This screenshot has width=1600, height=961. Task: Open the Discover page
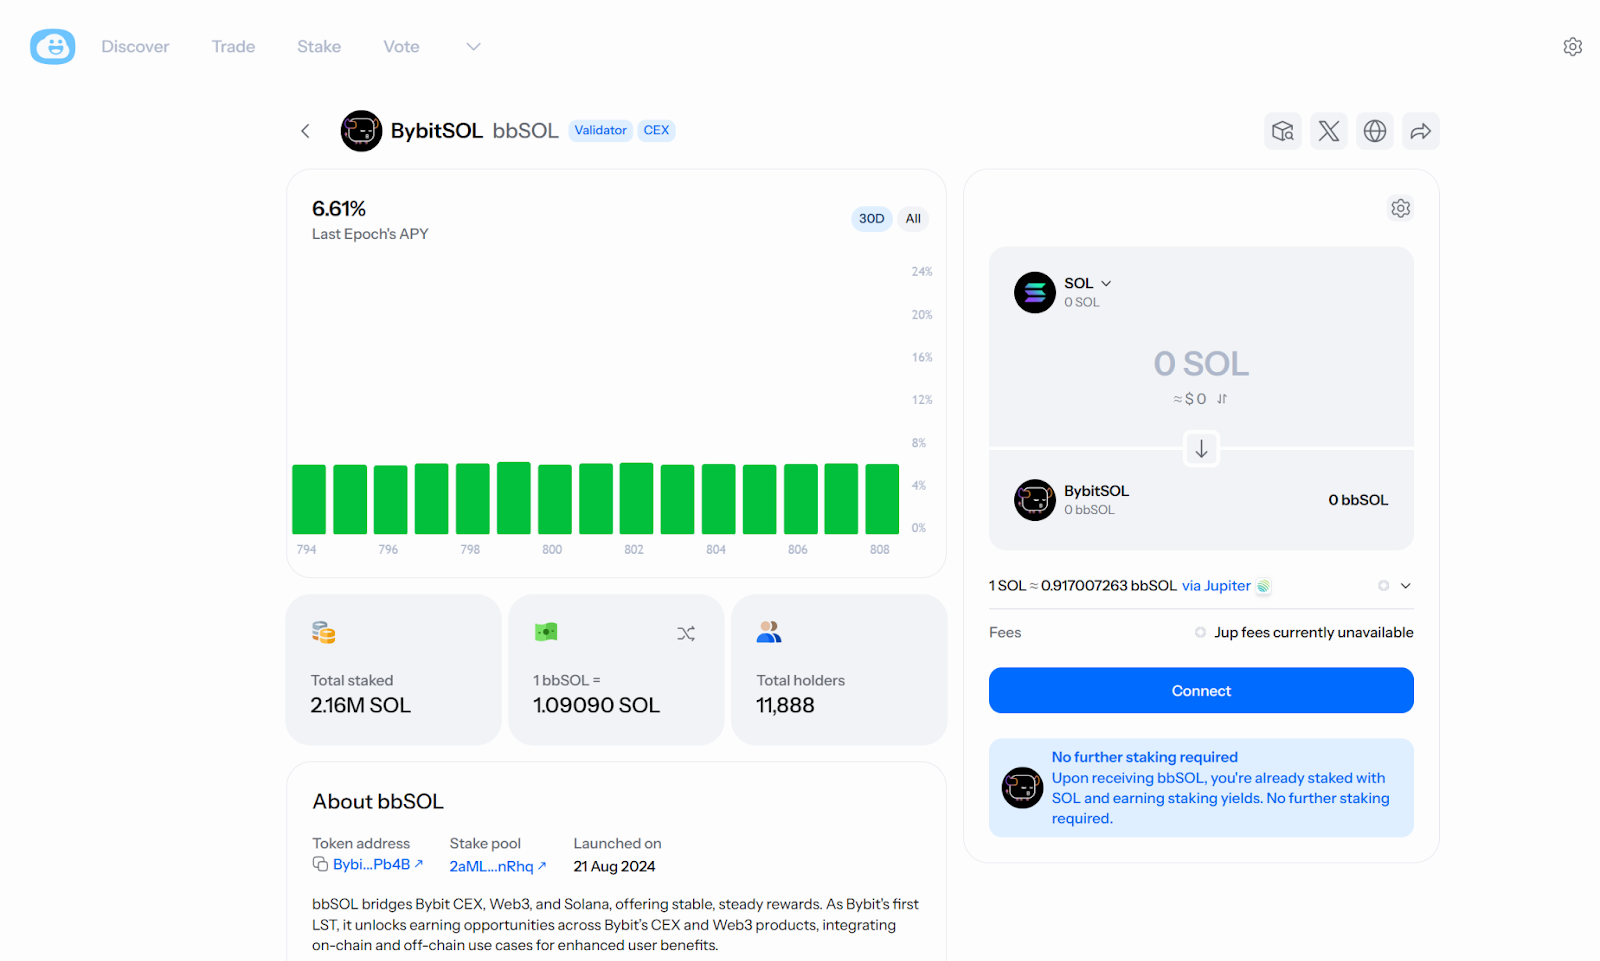click(135, 46)
